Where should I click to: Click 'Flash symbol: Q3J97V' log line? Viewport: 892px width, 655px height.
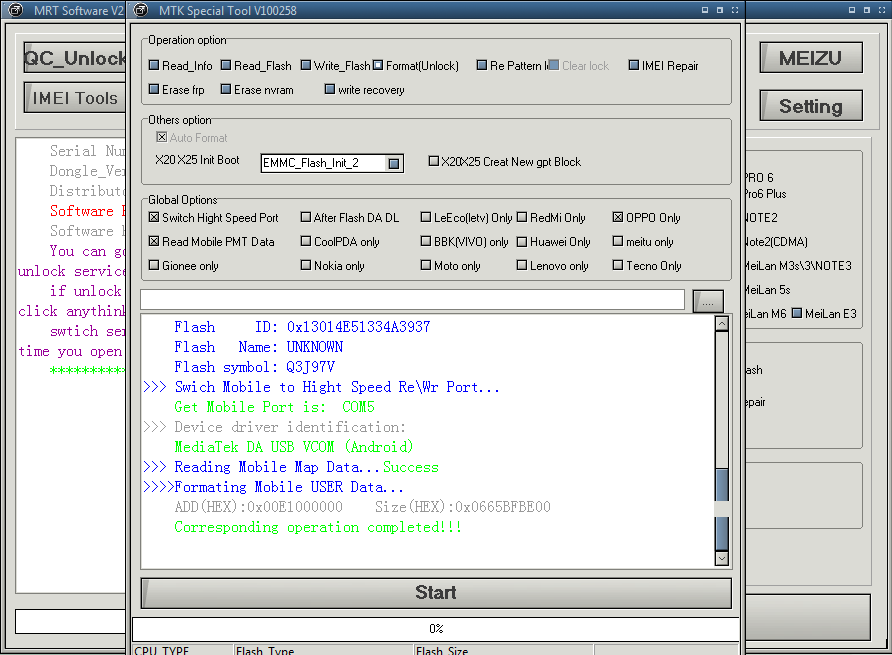point(254,367)
